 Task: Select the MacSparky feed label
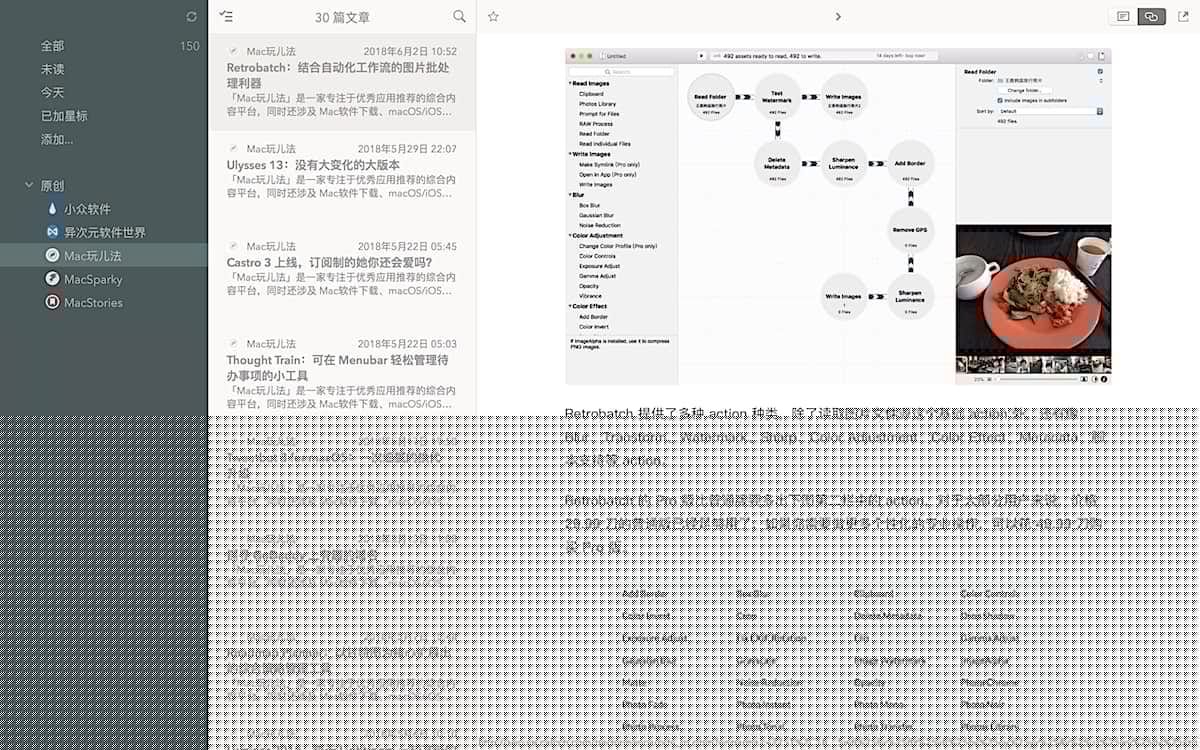point(93,279)
